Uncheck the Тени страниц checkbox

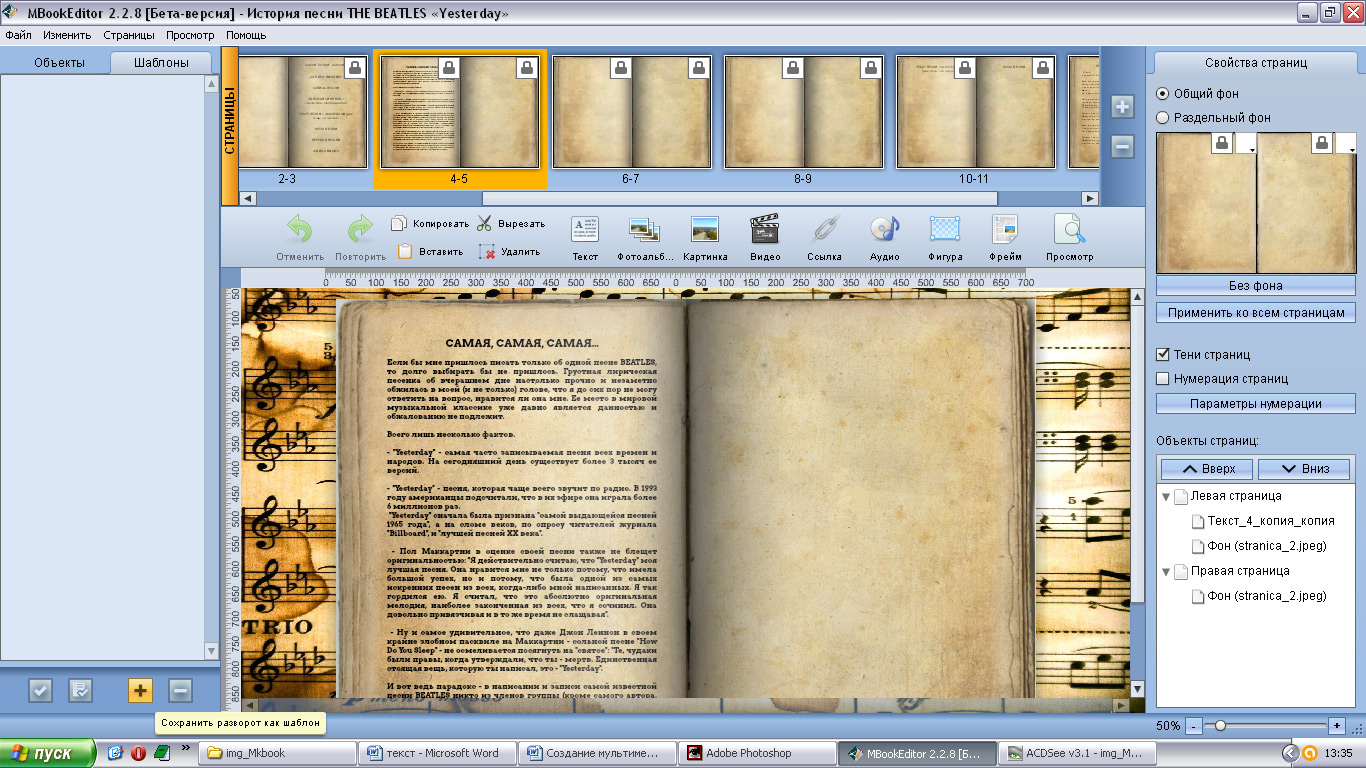click(1162, 354)
